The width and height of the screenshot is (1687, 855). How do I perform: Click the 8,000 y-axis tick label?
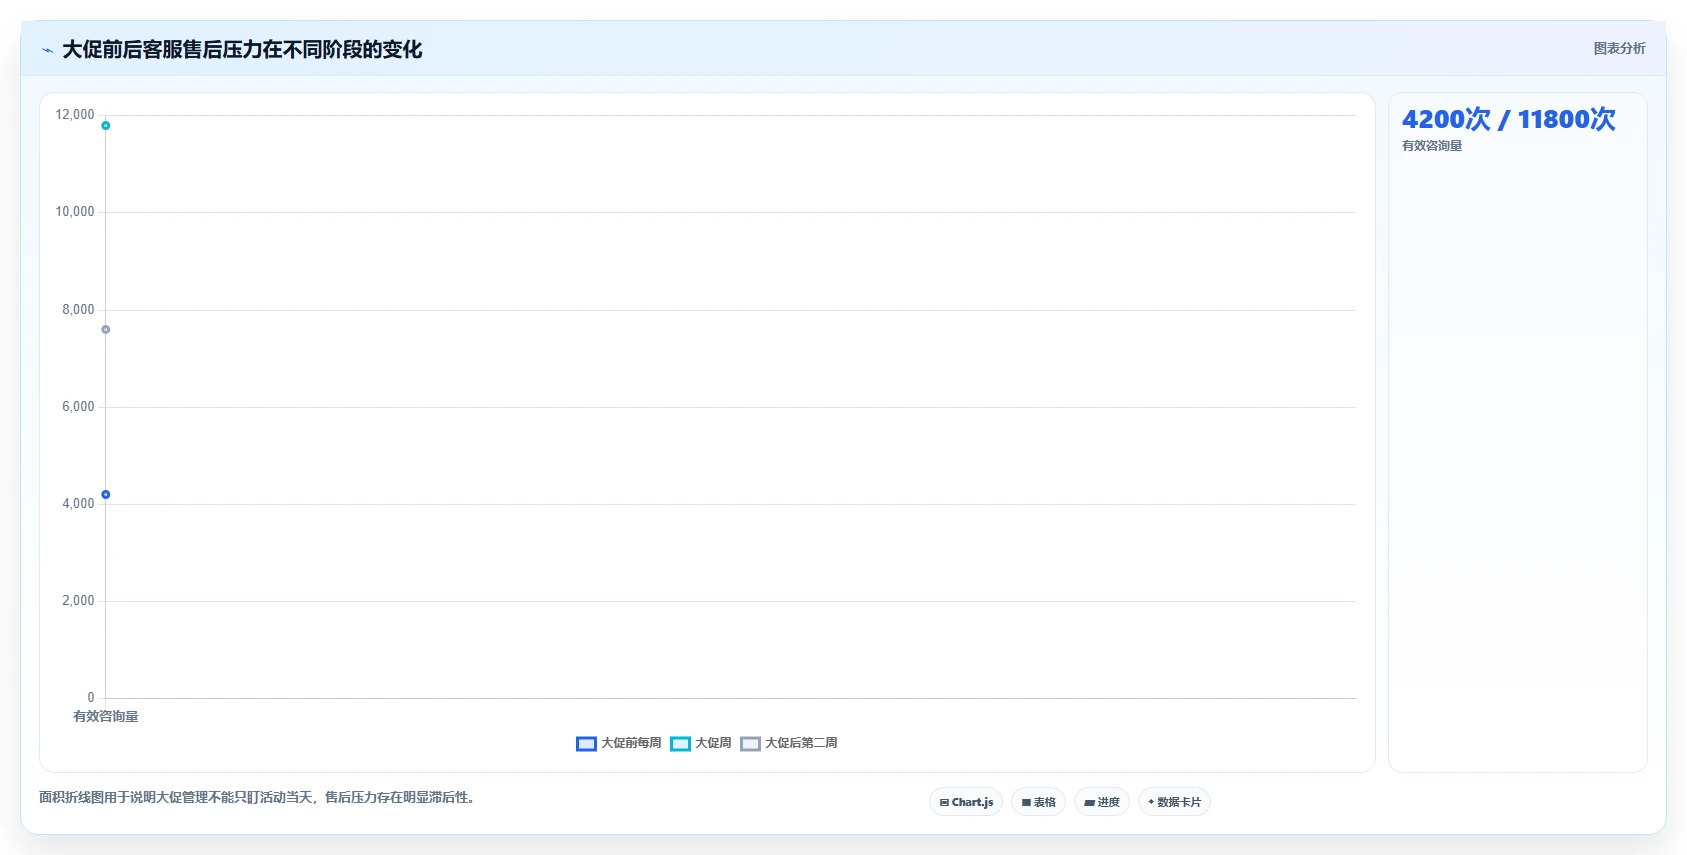78,310
